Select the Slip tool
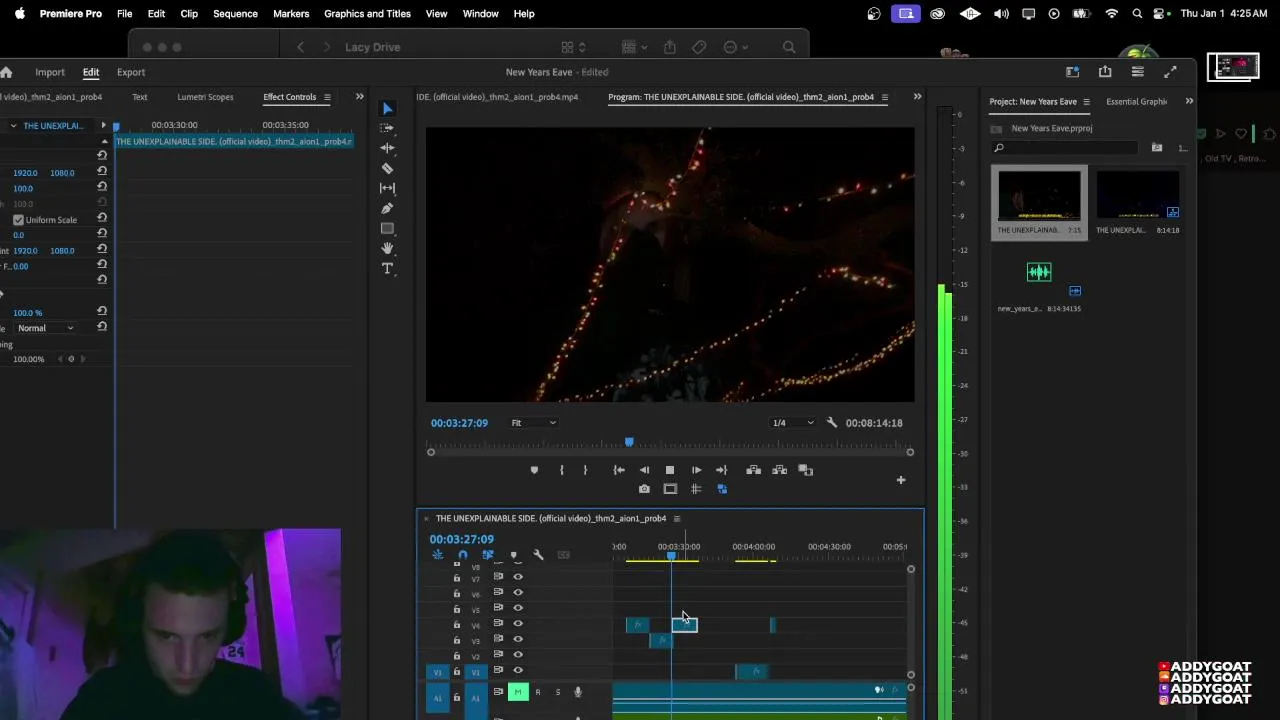The height and width of the screenshot is (720, 1280). 388,188
